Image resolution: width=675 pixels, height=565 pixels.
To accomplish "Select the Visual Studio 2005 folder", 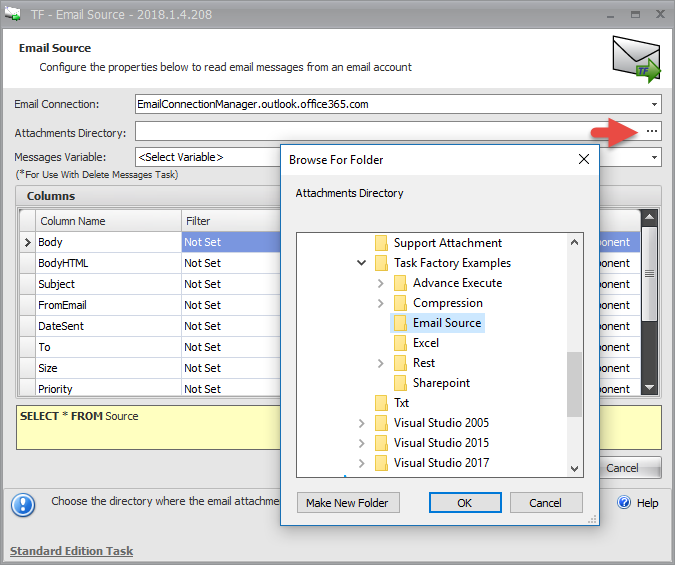I will tap(441, 423).
